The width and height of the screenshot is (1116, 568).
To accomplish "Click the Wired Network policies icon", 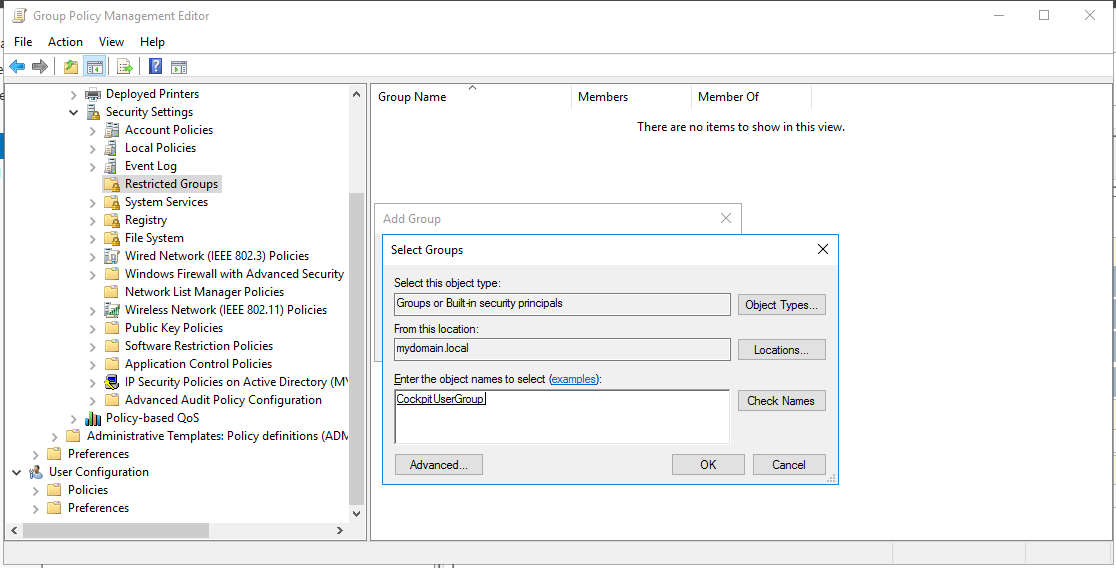I will tap(112, 256).
